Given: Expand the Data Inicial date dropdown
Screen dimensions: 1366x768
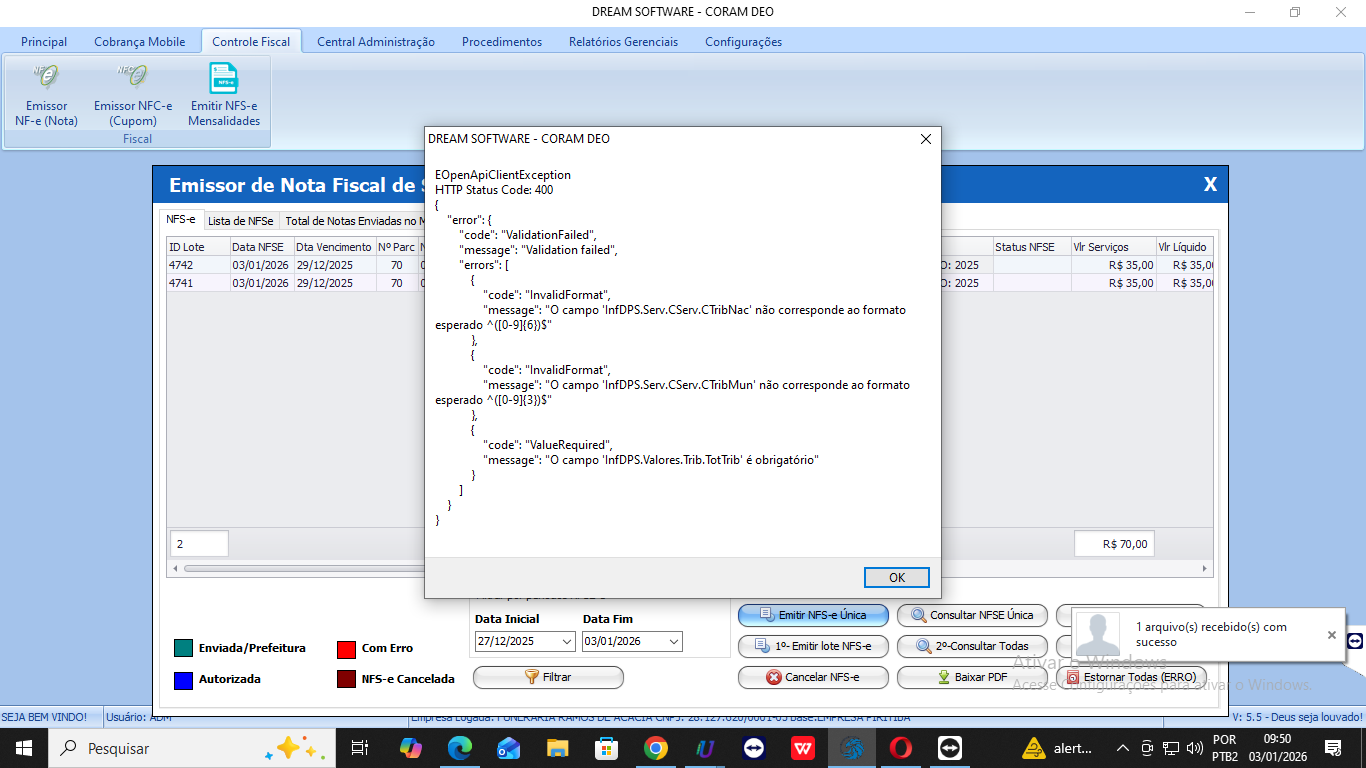Looking at the screenshot, I should (567, 642).
